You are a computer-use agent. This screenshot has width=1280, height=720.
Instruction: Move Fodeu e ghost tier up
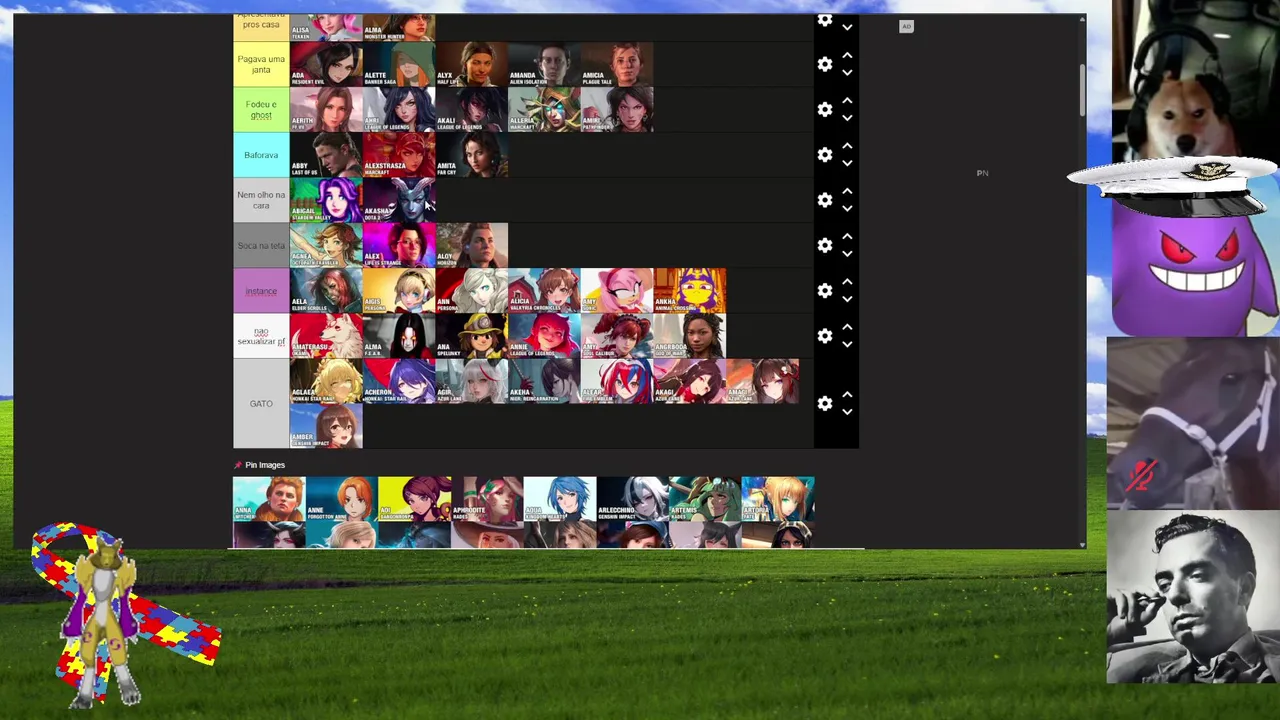tap(847, 100)
